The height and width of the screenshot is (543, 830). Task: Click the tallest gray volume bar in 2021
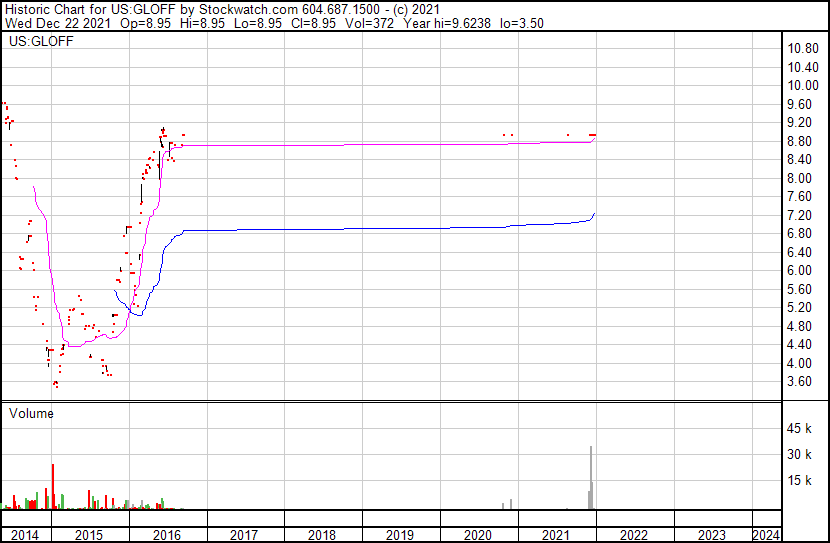(x=591, y=477)
